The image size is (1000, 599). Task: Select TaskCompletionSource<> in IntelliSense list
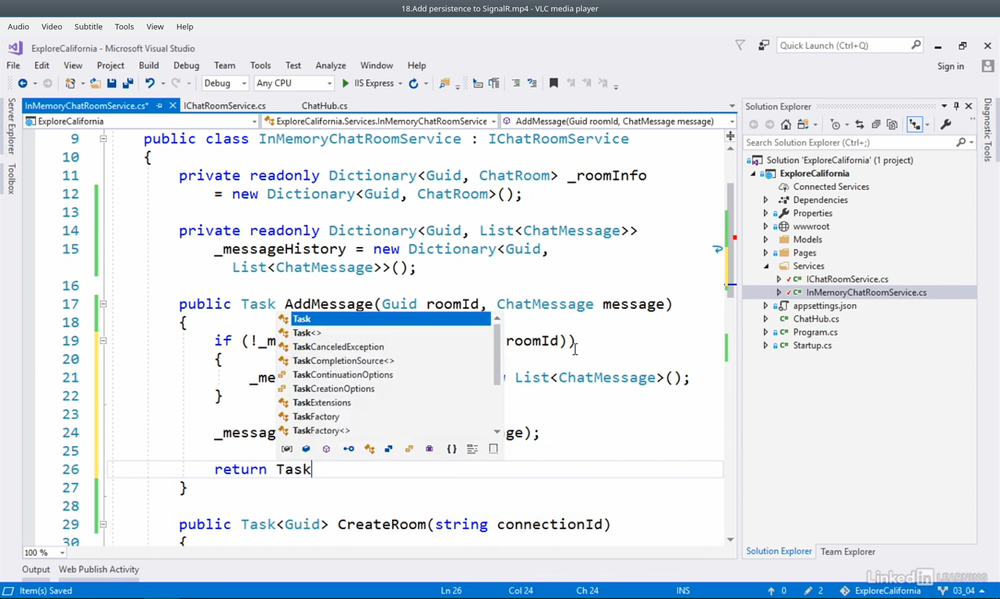tap(343, 361)
